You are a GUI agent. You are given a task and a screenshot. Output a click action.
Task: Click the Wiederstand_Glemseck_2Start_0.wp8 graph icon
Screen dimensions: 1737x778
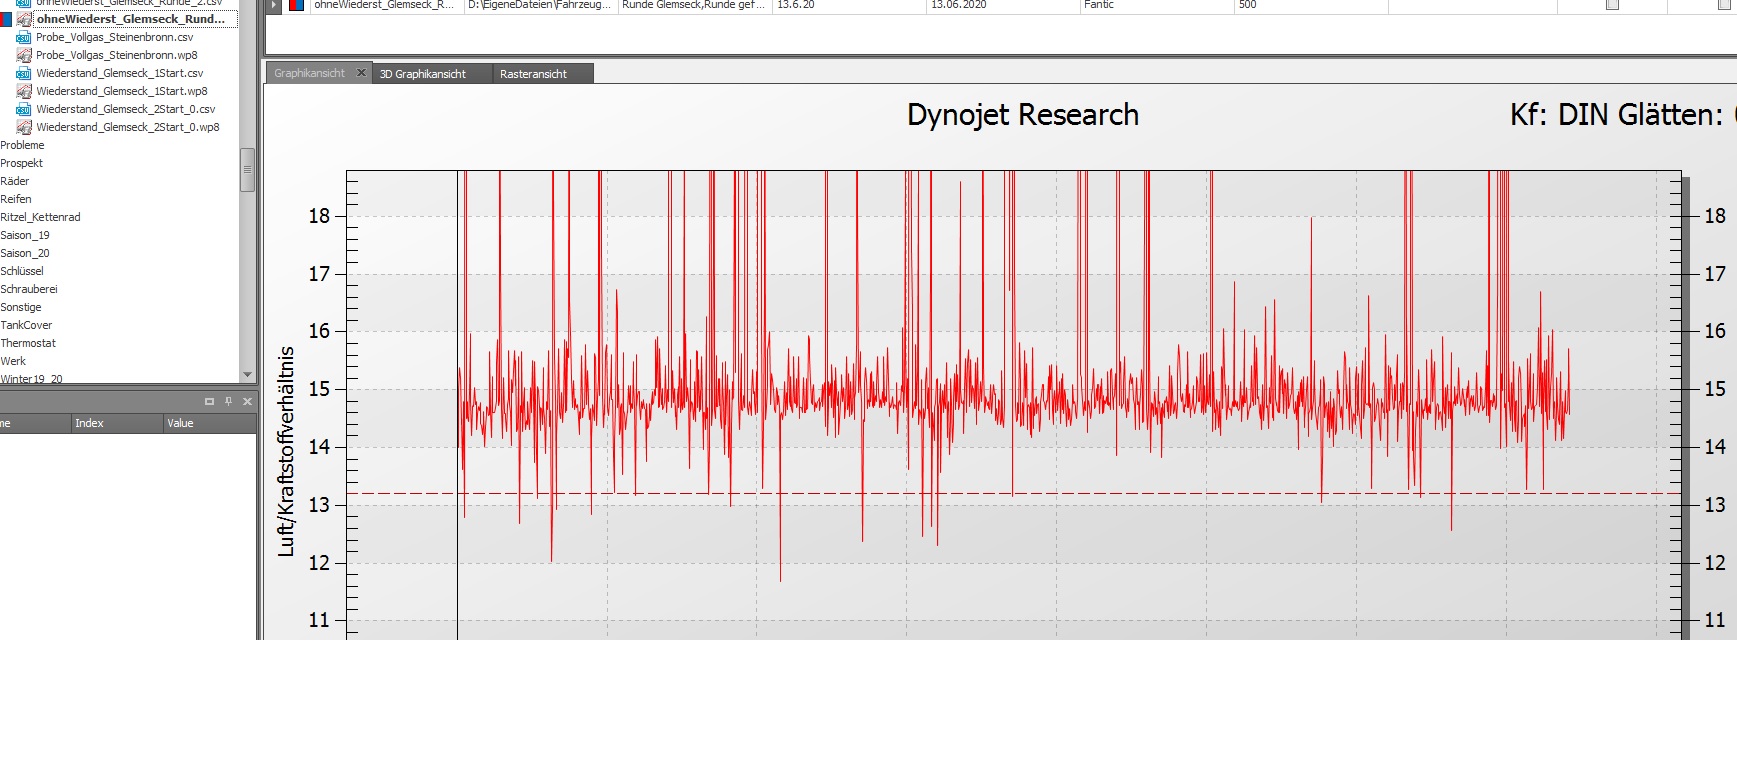click(x=24, y=127)
